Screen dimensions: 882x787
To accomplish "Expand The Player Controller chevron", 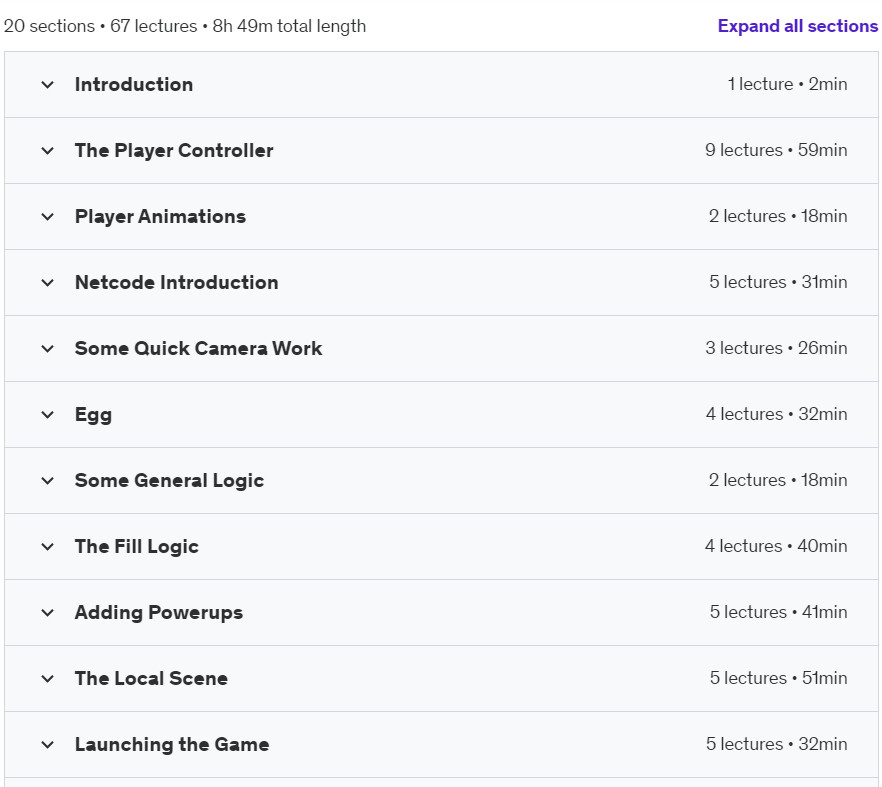I will (48, 151).
